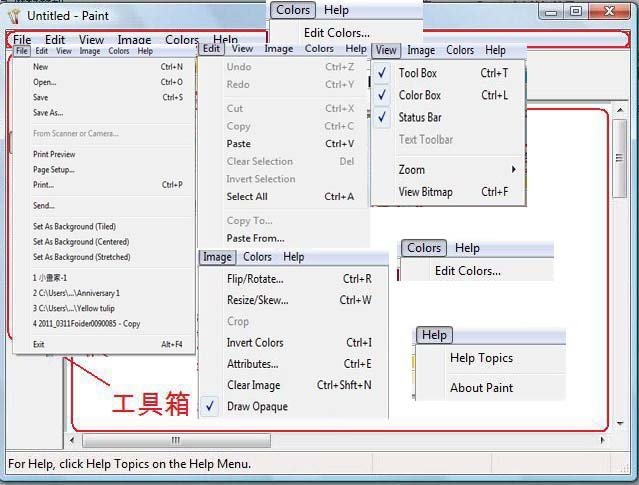This screenshot has width=639, height=485.
Task: Toggle the Draw Opaque checked option
Action: point(293,406)
